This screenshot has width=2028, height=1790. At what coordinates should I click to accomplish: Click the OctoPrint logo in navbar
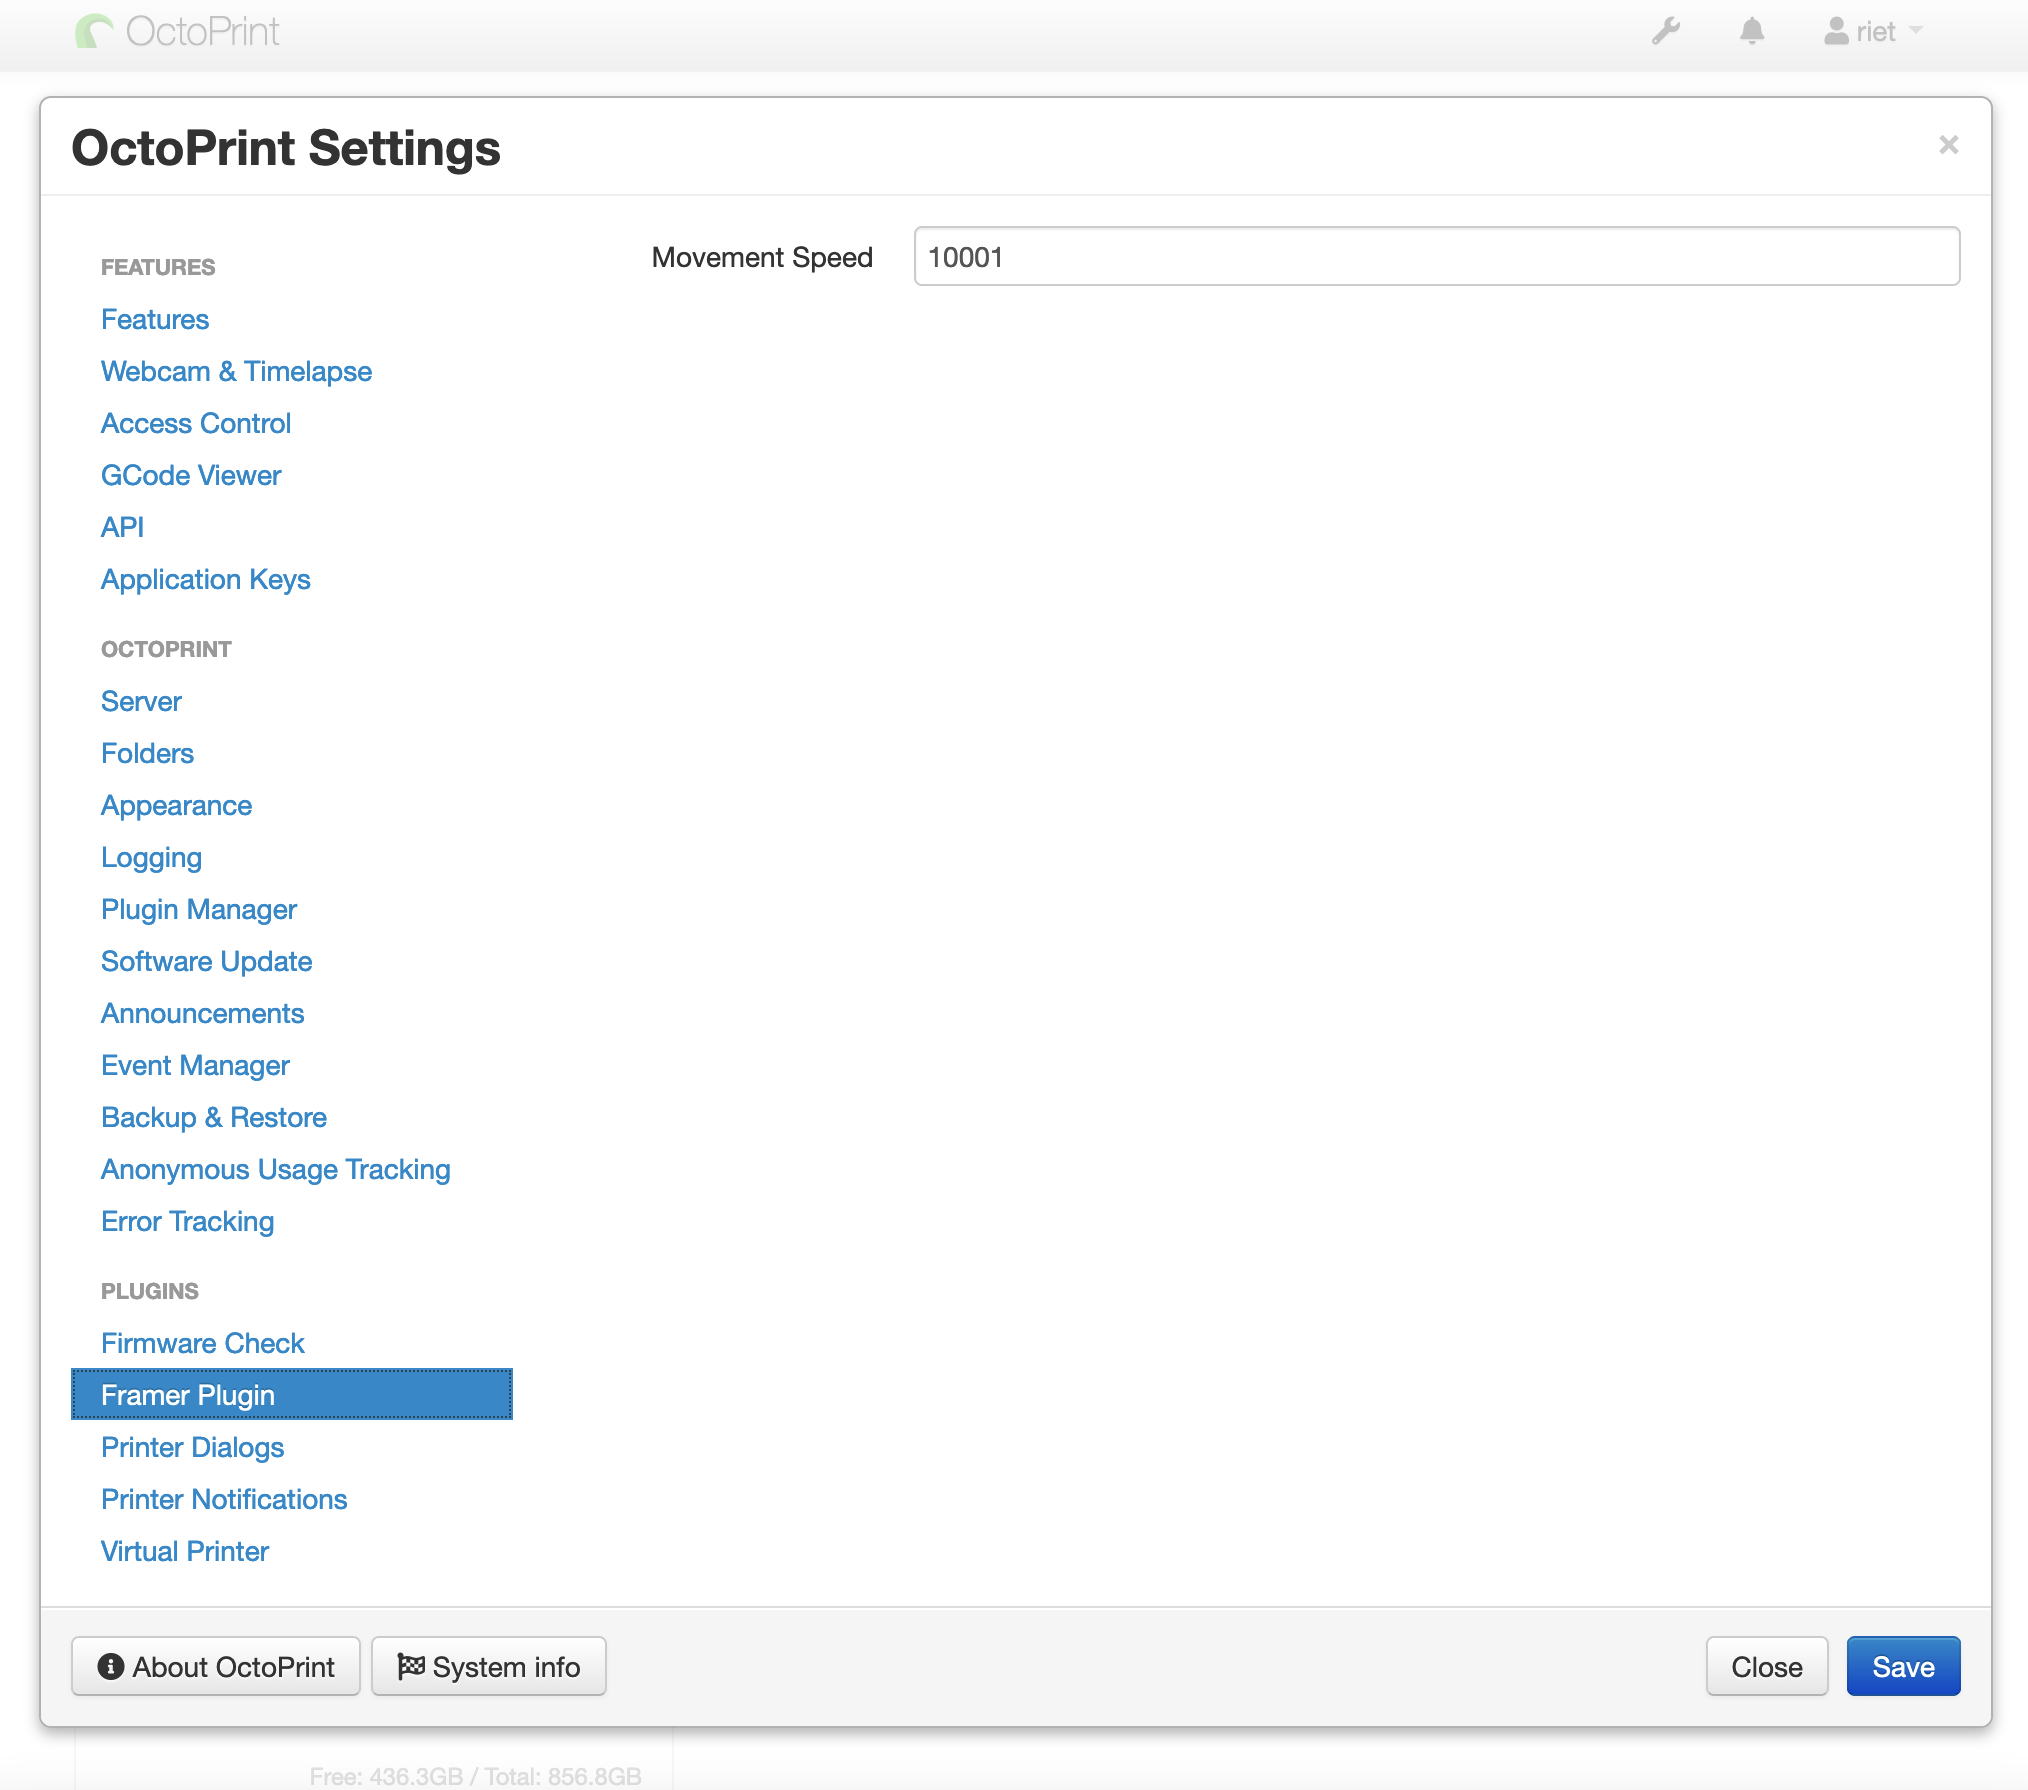coord(178,32)
